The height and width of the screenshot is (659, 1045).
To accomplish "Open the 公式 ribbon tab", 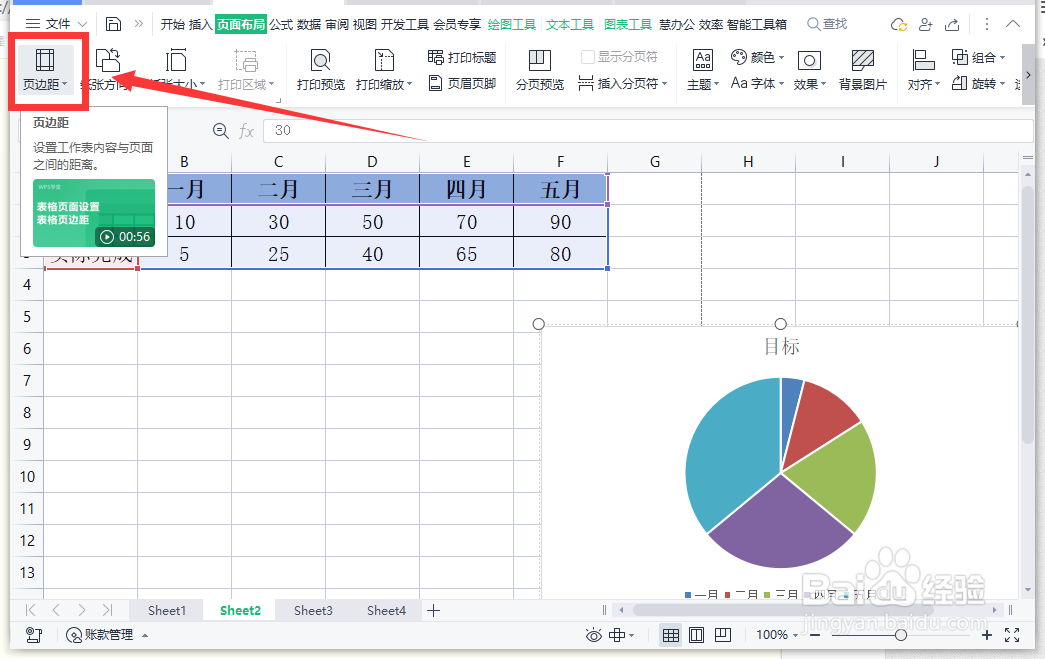I will point(281,25).
